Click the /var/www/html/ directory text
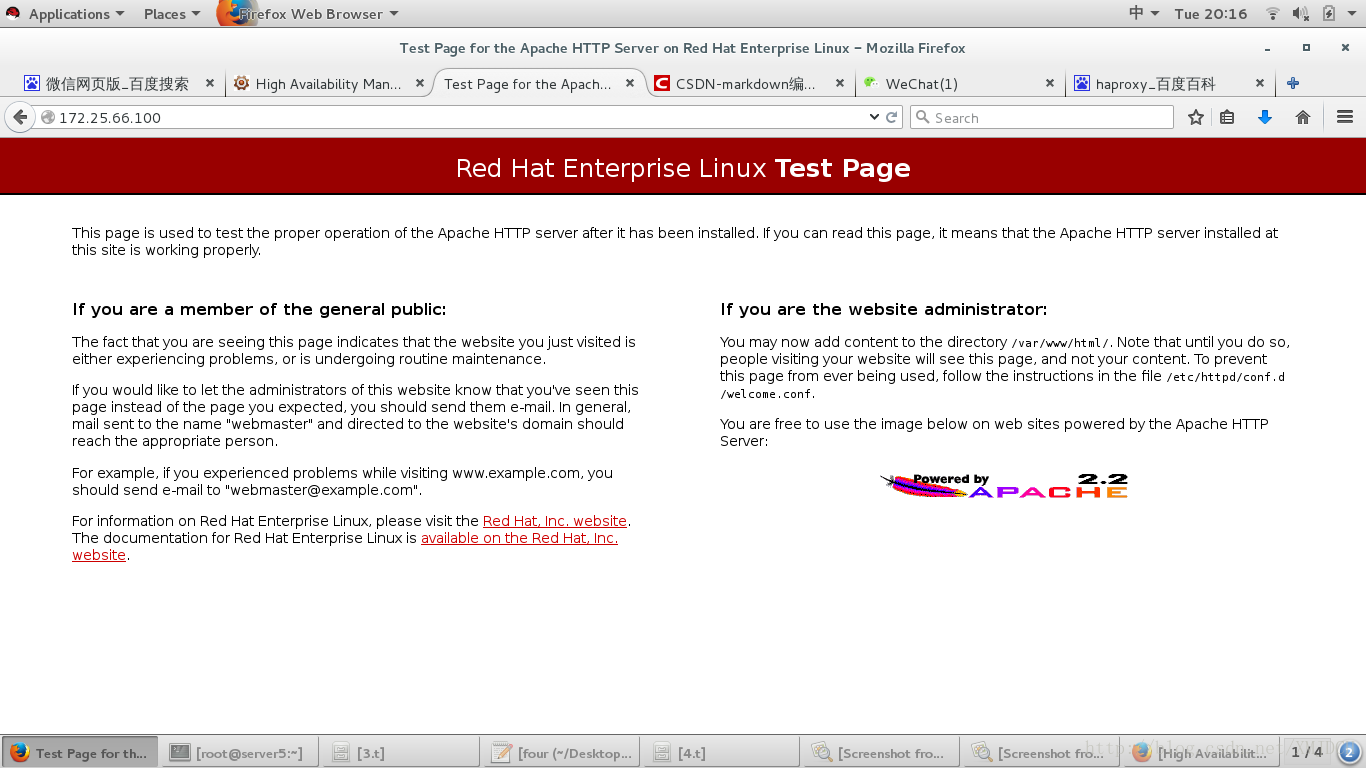The height and width of the screenshot is (768, 1366). tap(1060, 343)
